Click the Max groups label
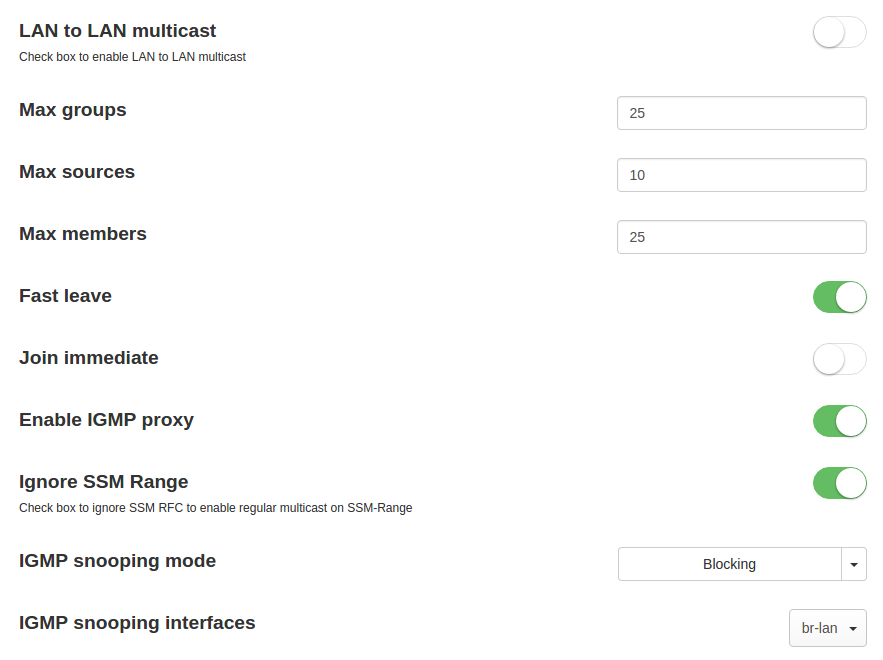 pos(73,110)
